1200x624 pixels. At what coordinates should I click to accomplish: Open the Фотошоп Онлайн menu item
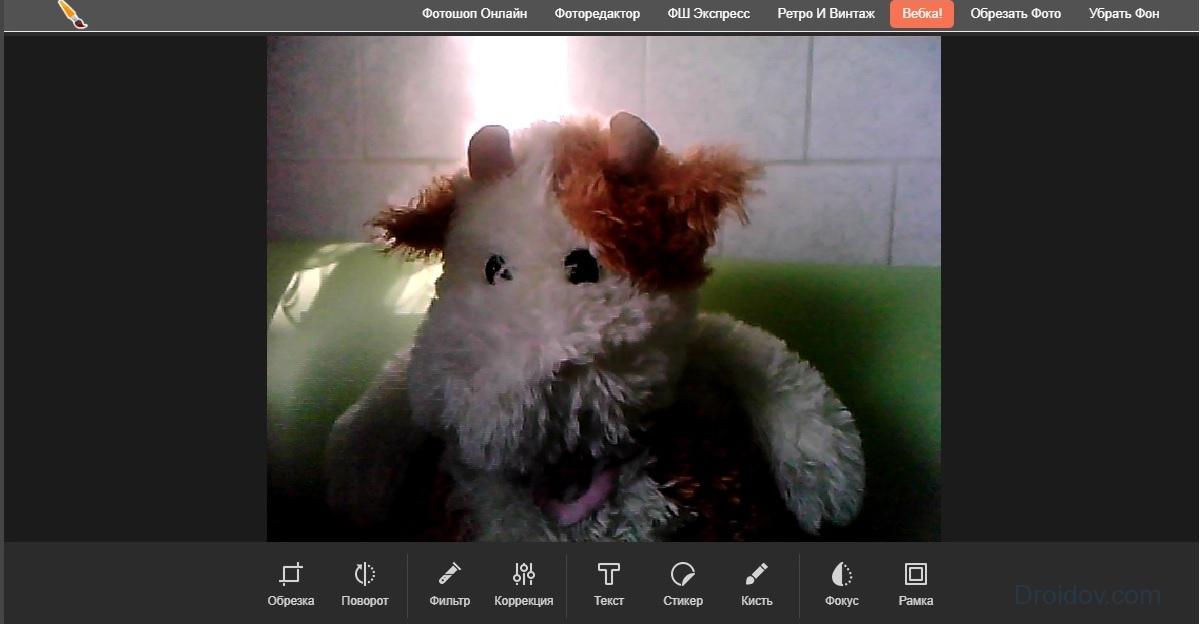tap(475, 14)
